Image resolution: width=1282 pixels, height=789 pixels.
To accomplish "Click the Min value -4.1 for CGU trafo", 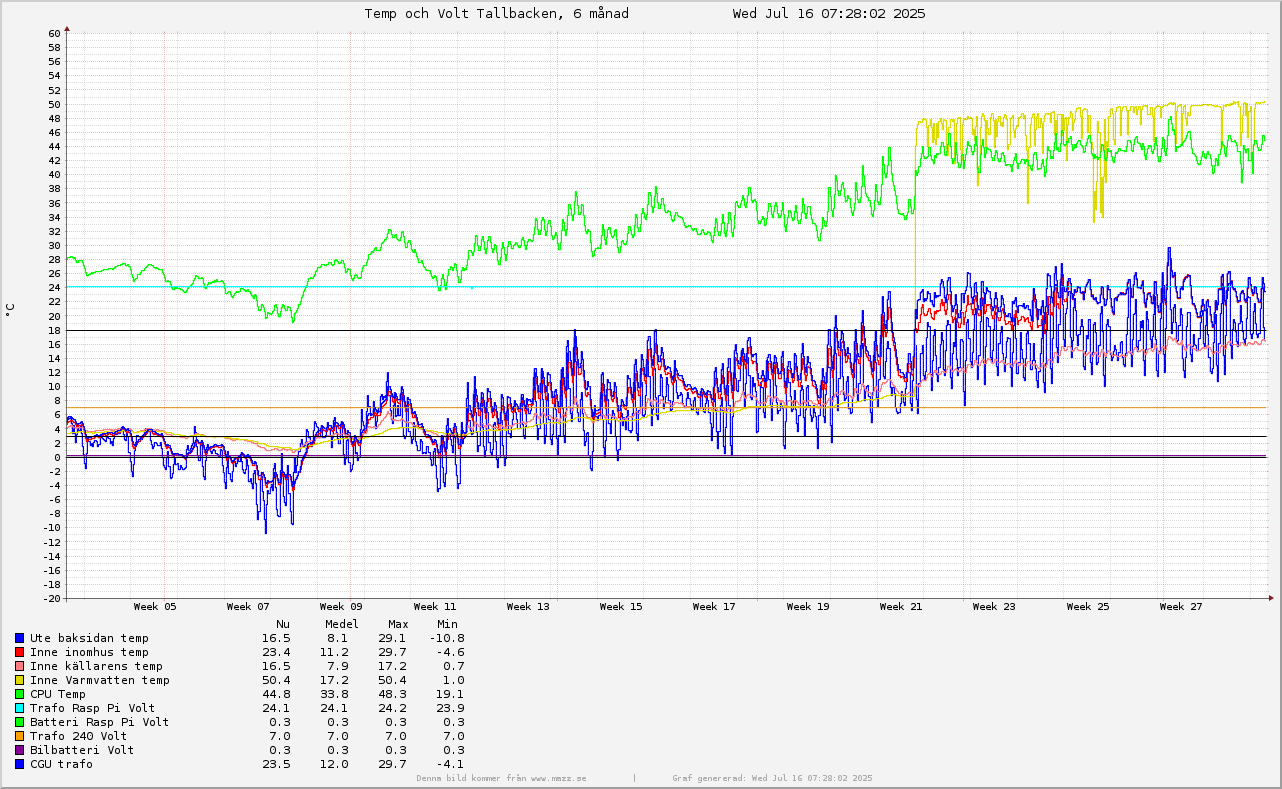I will (451, 764).
